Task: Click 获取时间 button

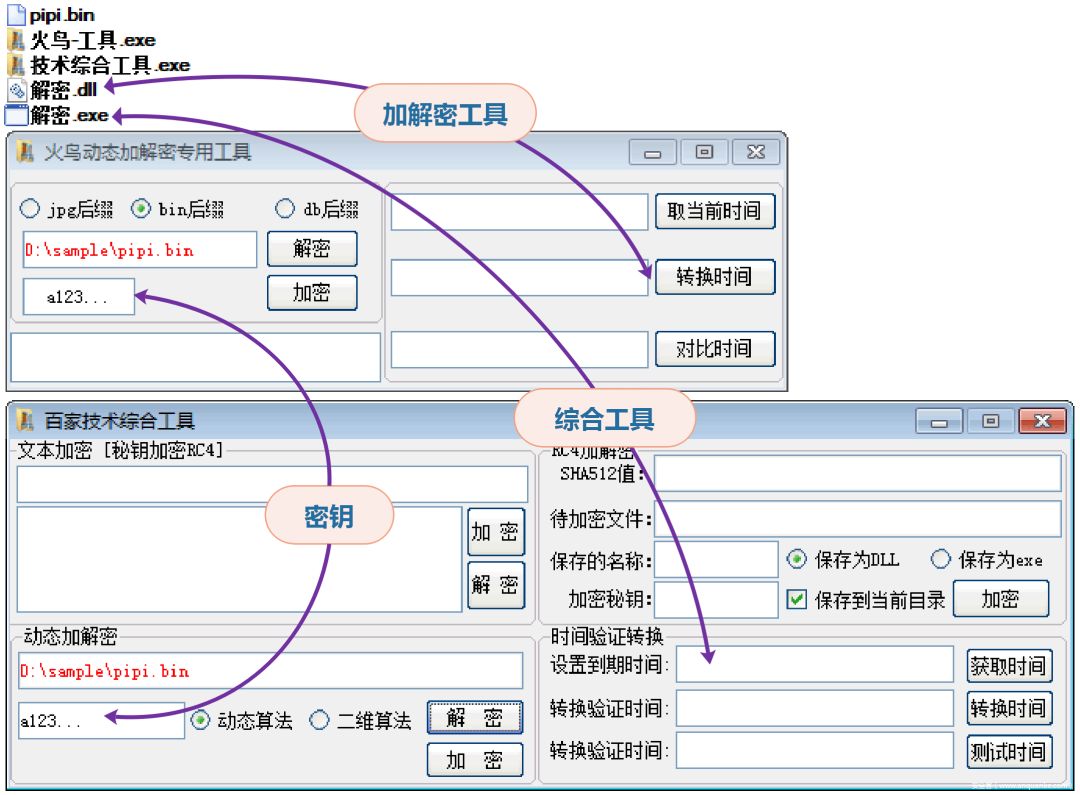Action: point(1009,666)
